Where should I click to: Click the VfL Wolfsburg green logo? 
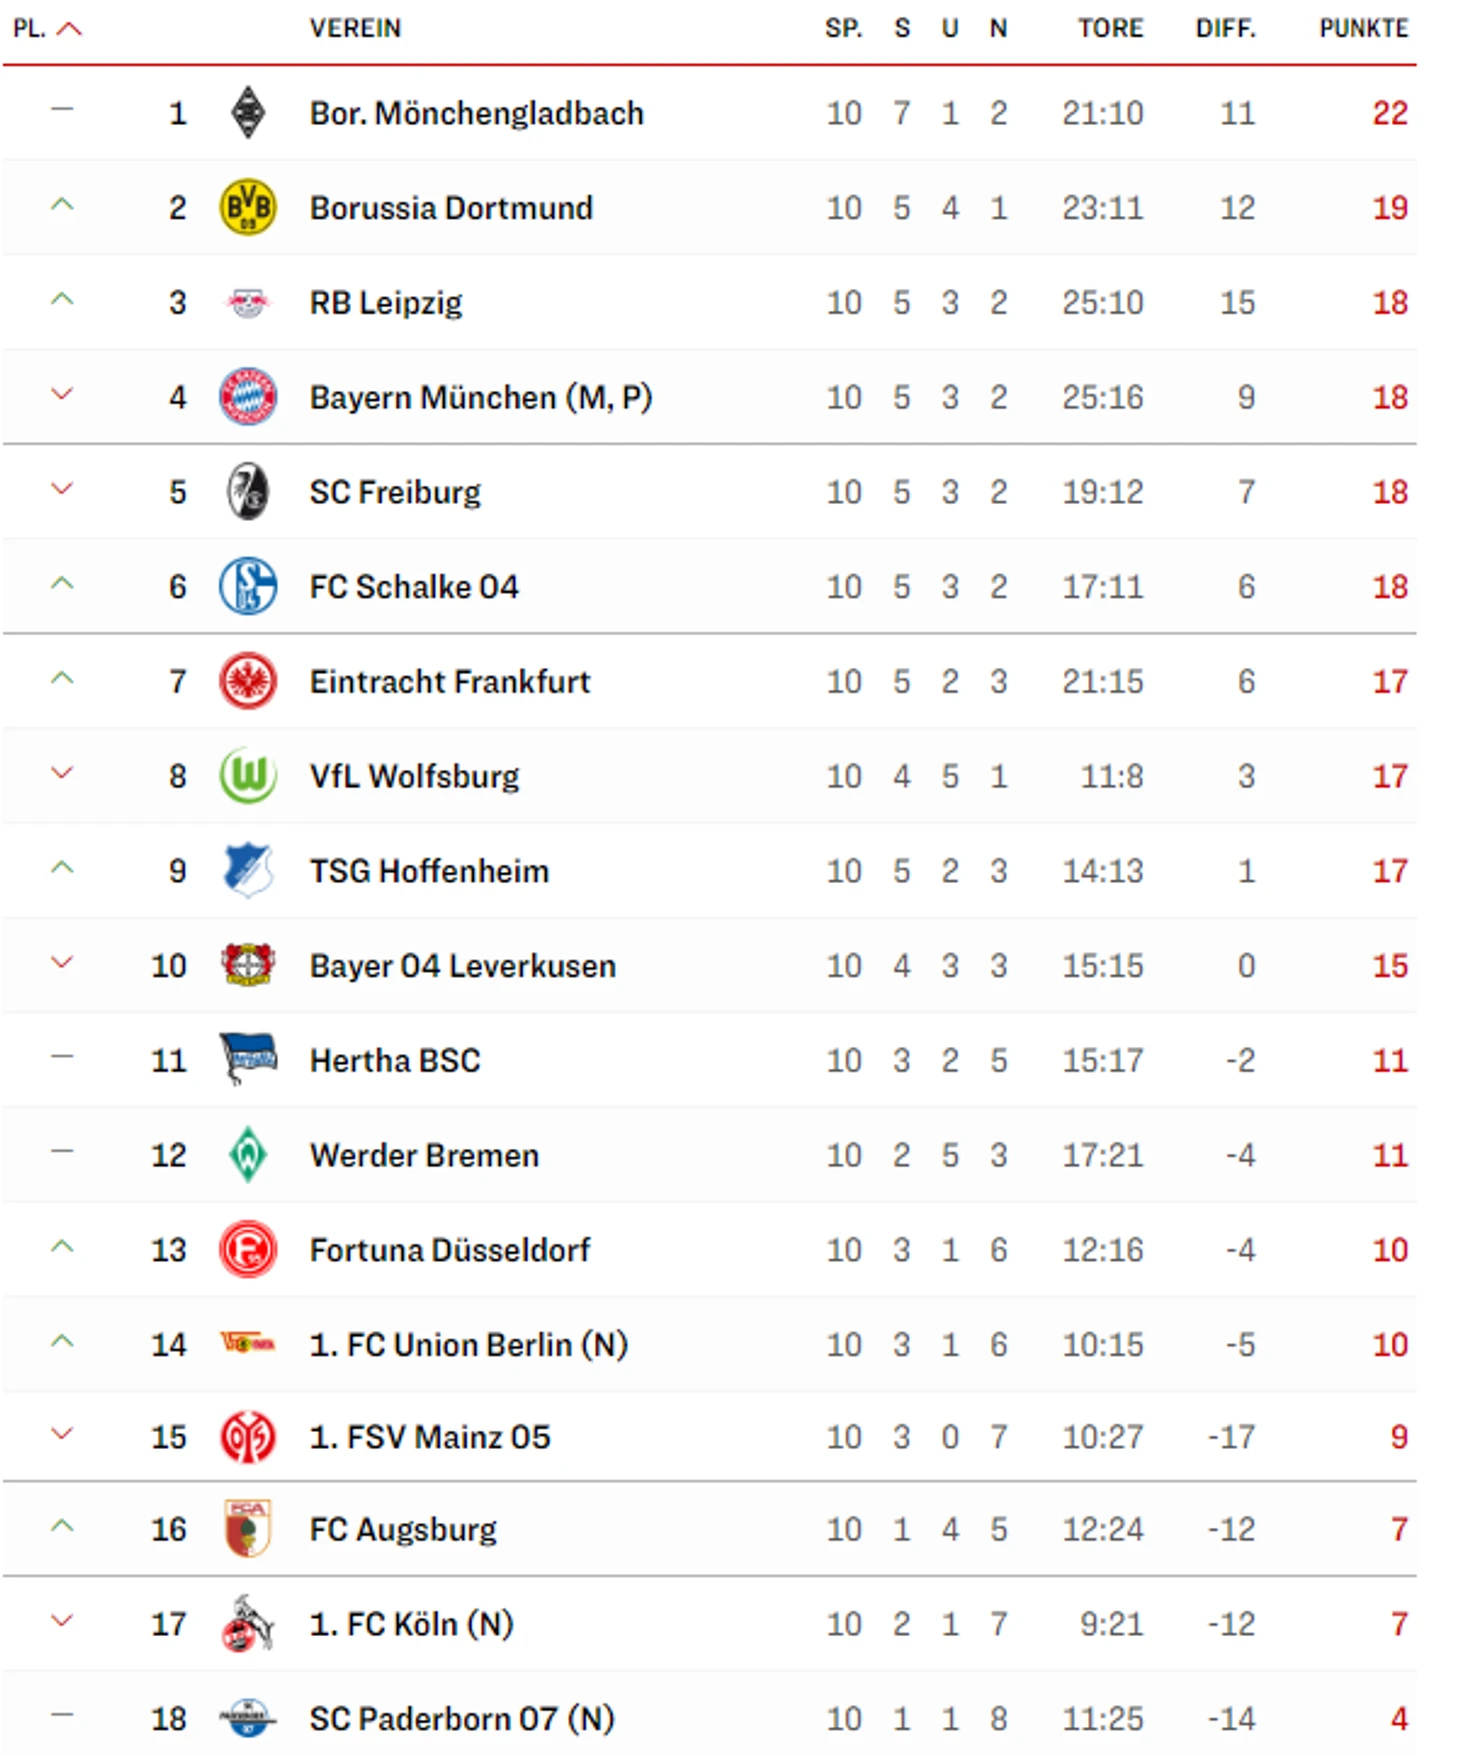pos(247,776)
